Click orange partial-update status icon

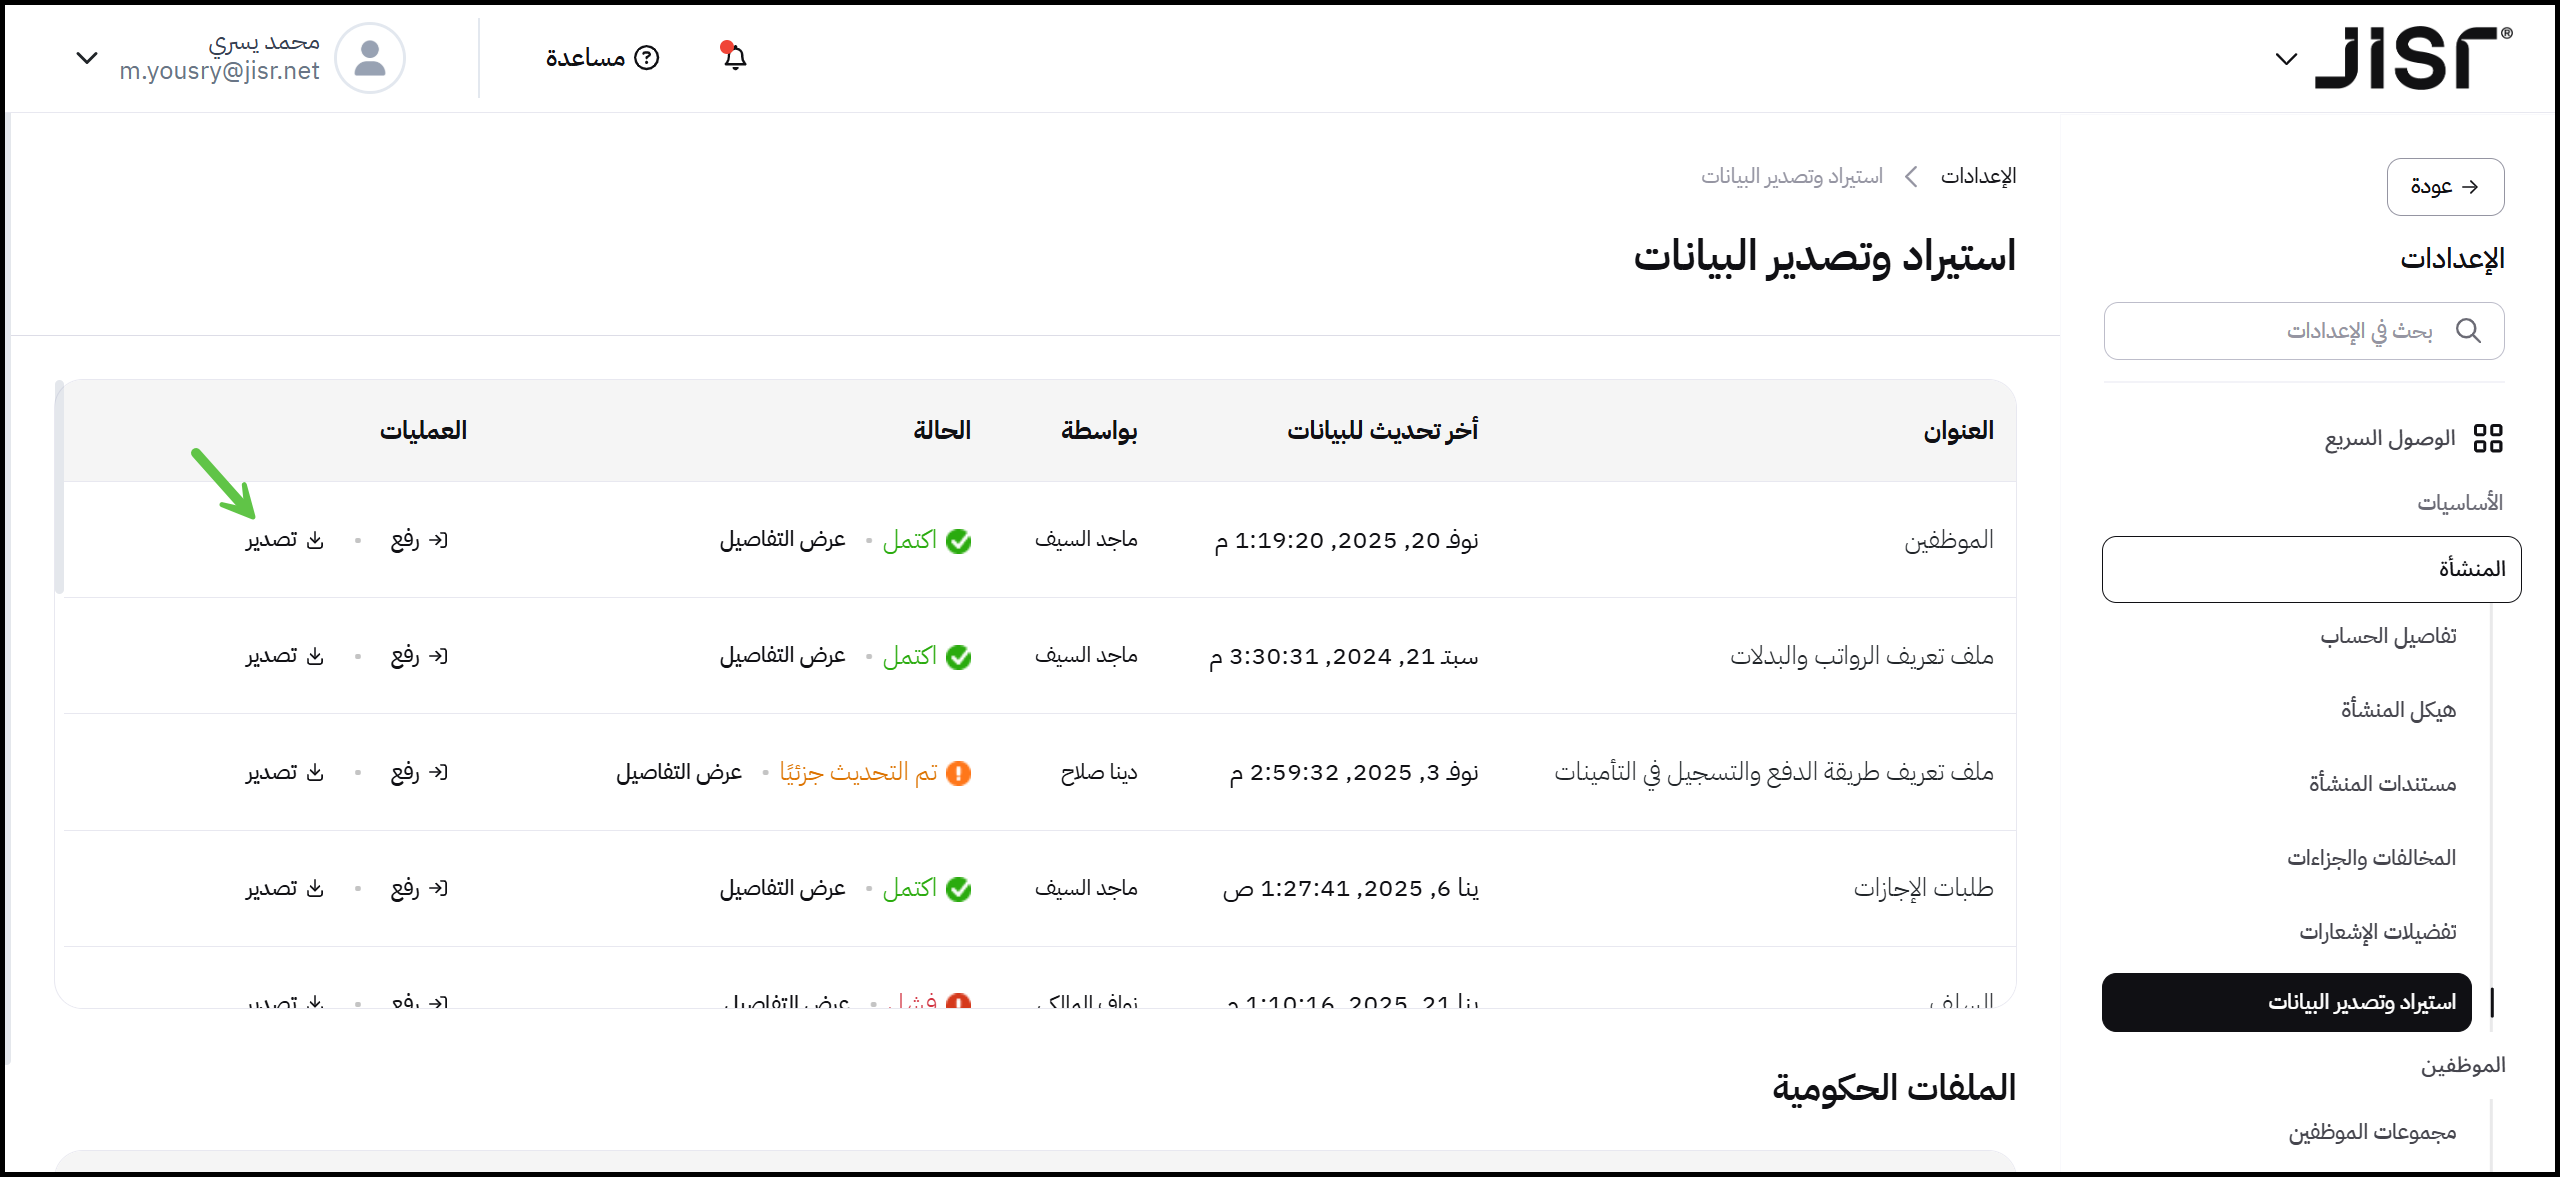(x=958, y=773)
